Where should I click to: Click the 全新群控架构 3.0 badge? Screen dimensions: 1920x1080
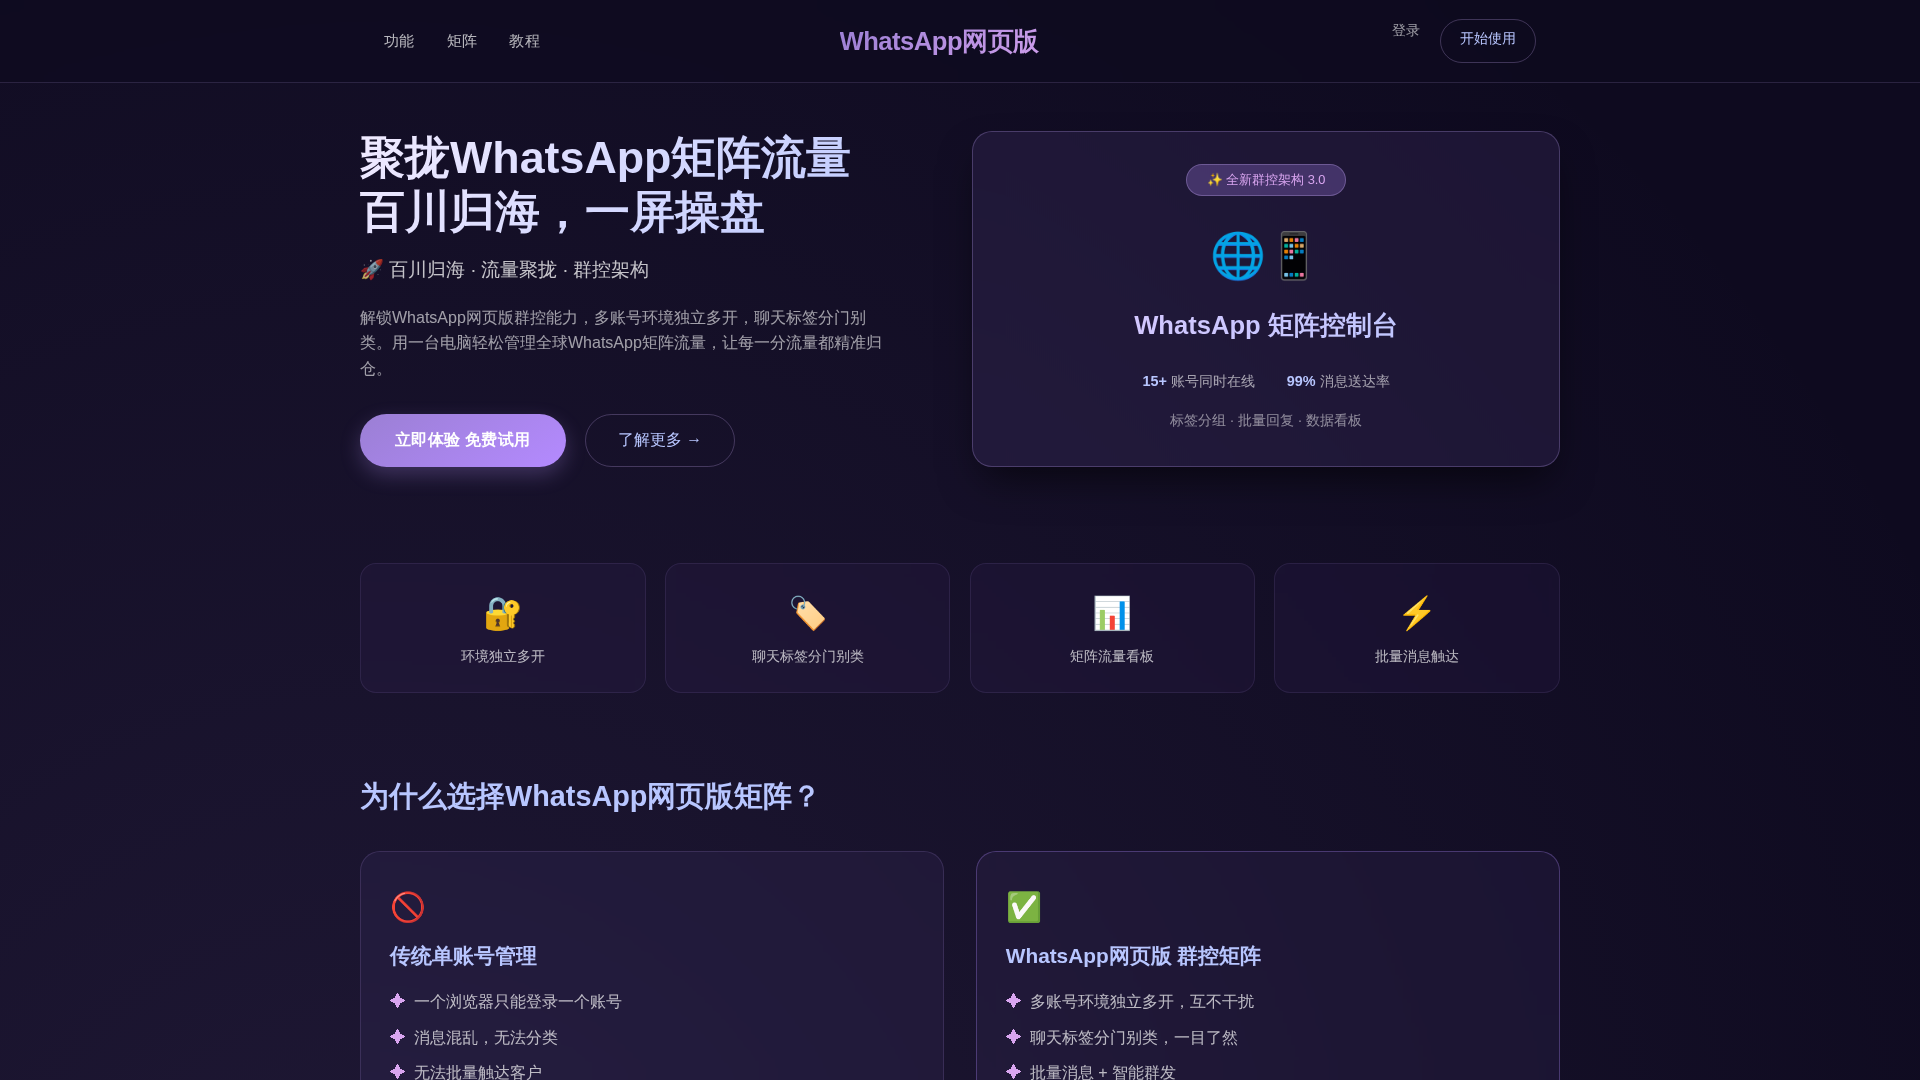(x=1265, y=180)
